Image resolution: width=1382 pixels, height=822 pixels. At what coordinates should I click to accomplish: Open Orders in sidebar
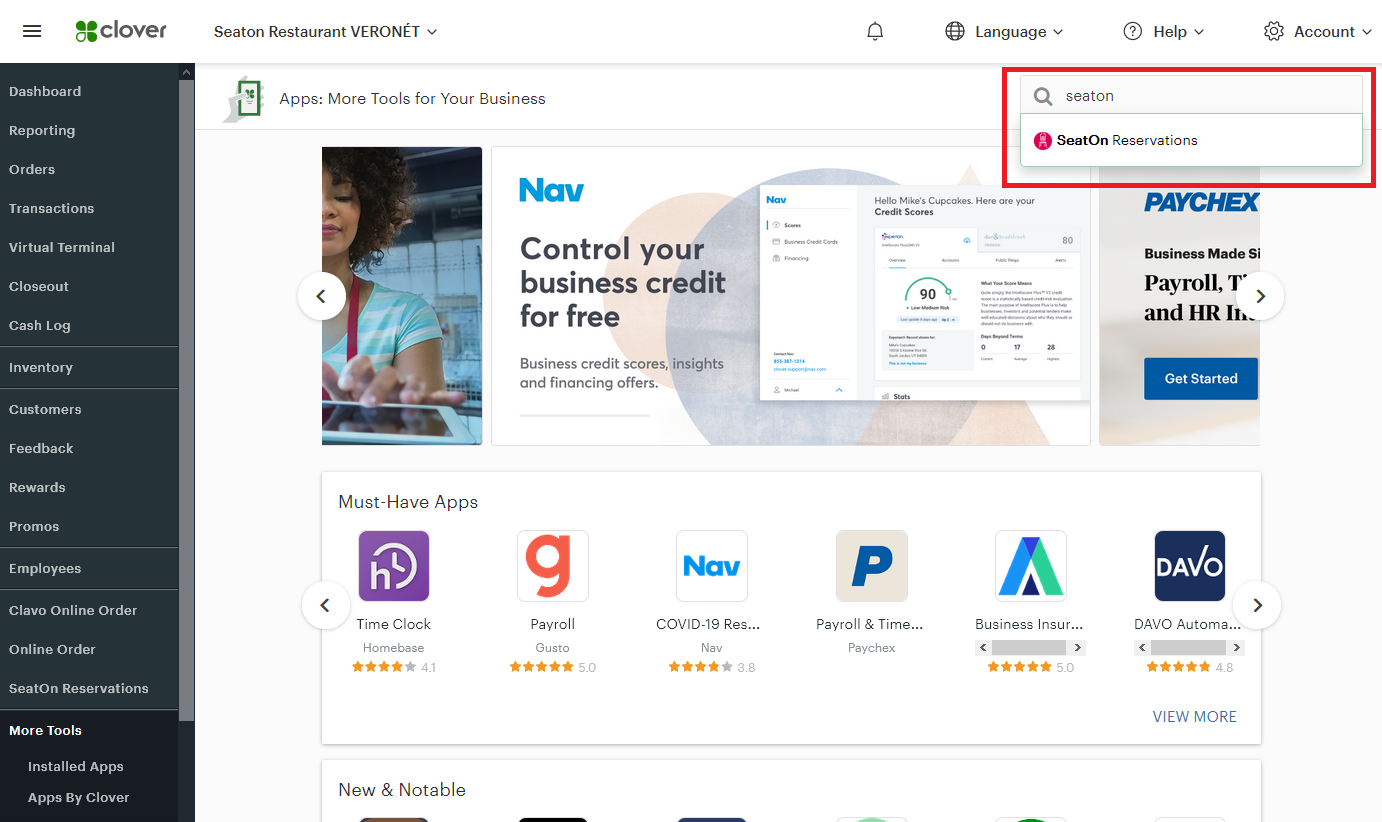[32, 169]
